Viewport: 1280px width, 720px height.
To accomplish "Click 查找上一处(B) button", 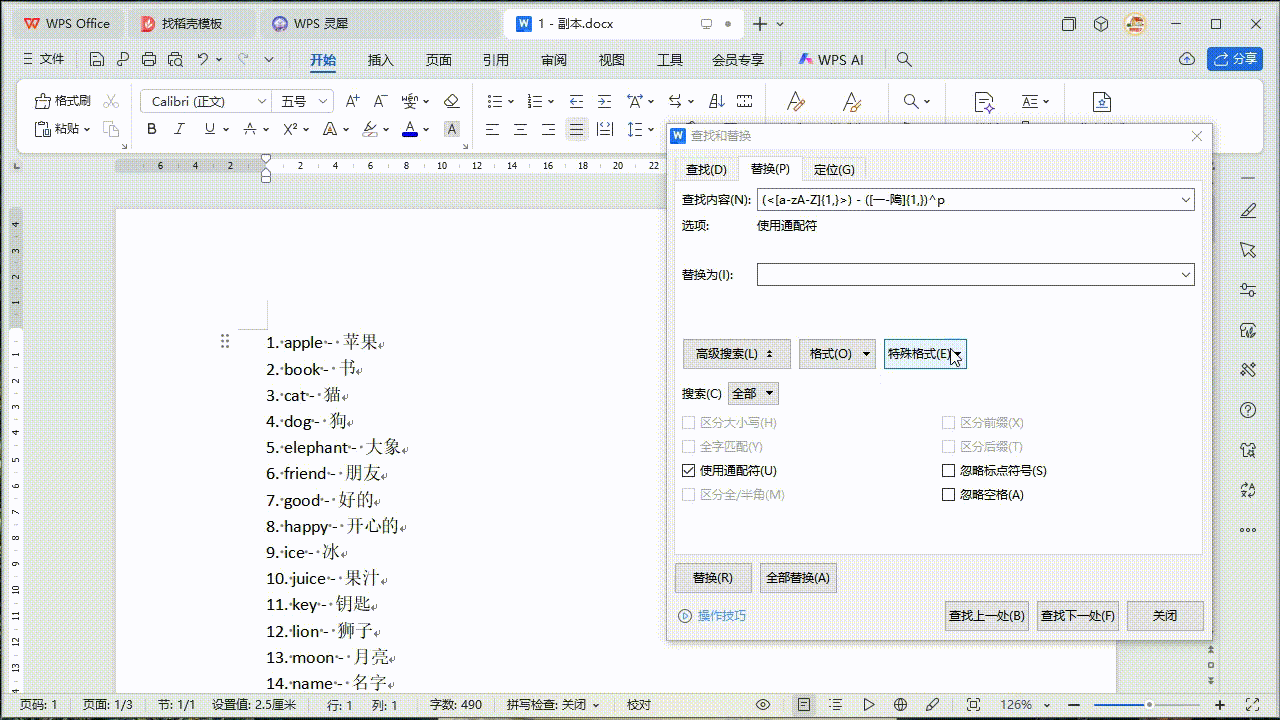I will [x=987, y=616].
